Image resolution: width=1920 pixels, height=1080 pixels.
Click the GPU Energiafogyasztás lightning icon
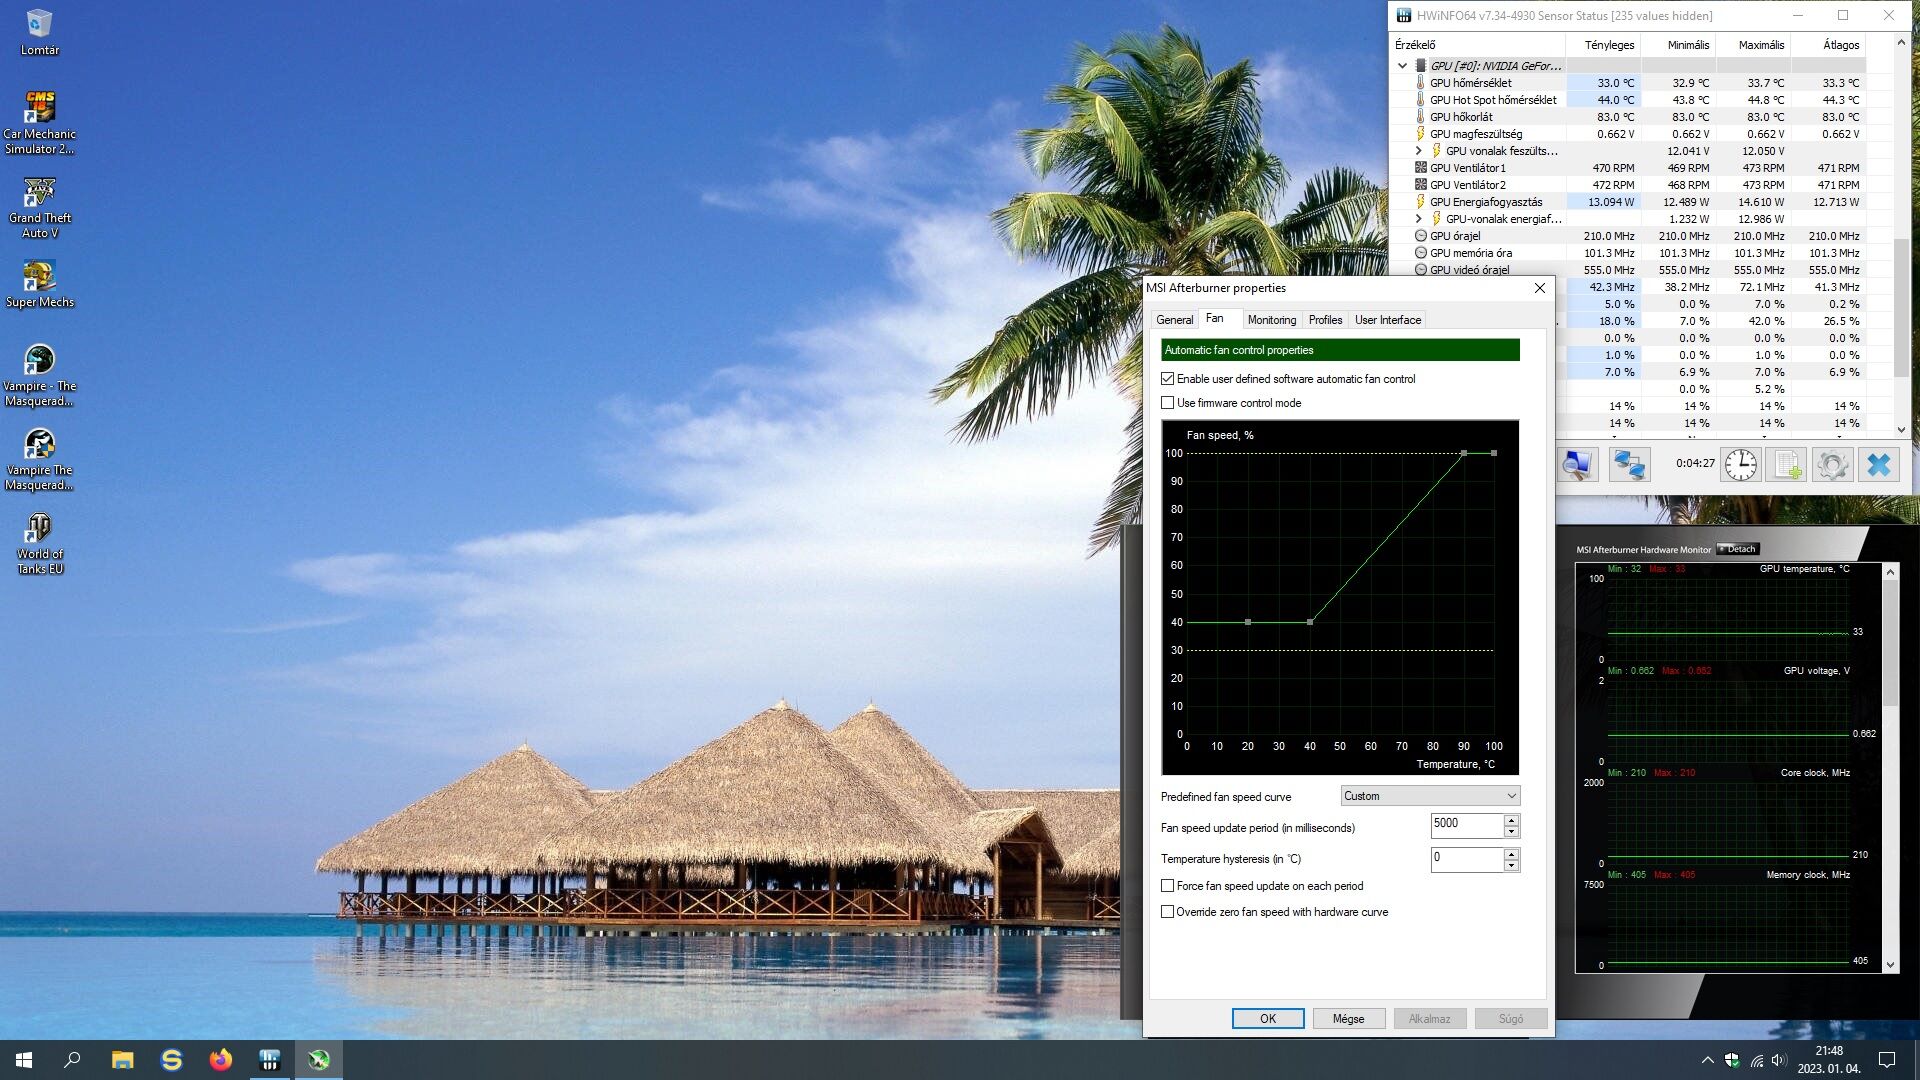(x=1420, y=202)
